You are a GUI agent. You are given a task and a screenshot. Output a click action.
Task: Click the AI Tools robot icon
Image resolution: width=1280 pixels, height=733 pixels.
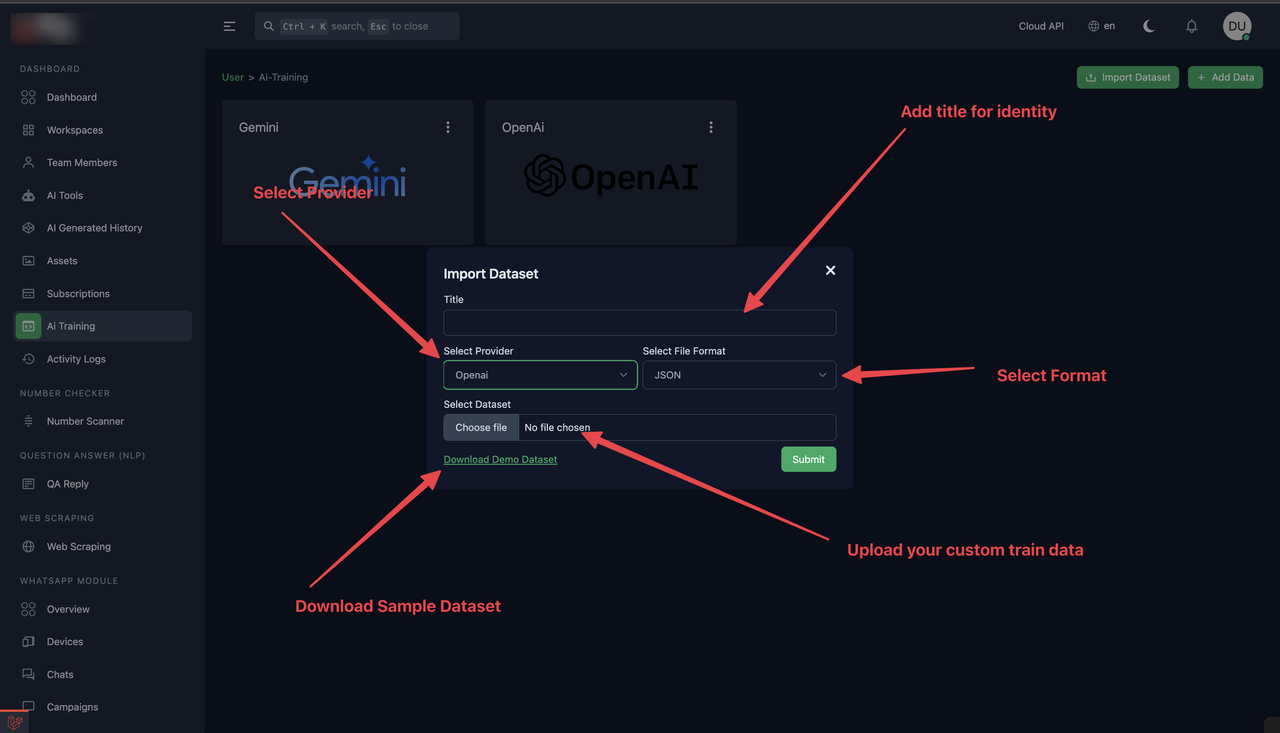(28, 195)
